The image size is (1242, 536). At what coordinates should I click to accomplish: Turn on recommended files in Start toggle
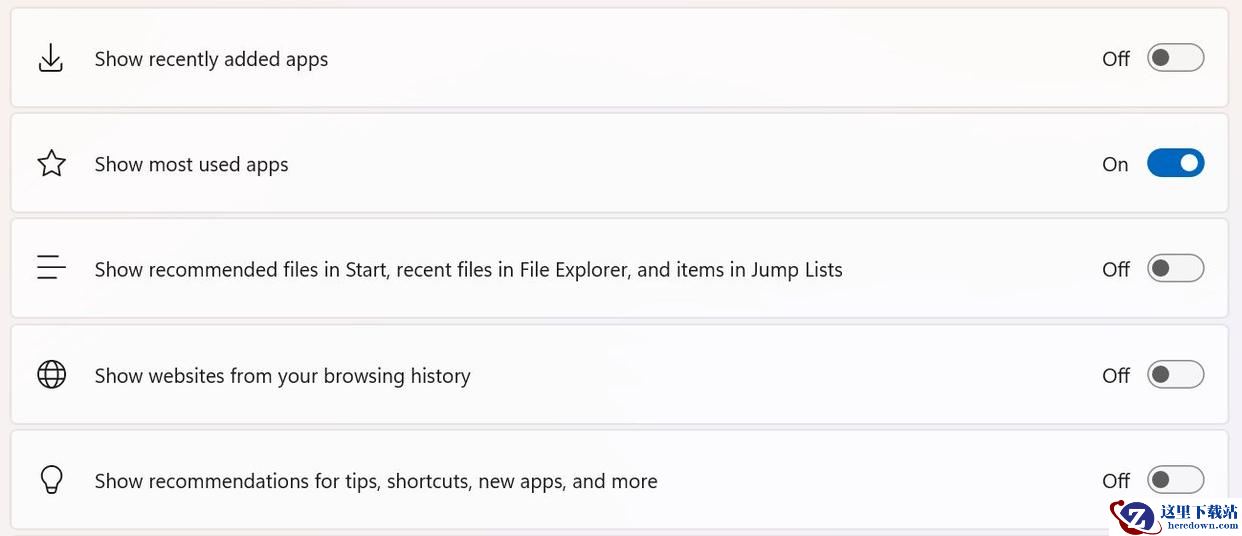click(1175, 268)
